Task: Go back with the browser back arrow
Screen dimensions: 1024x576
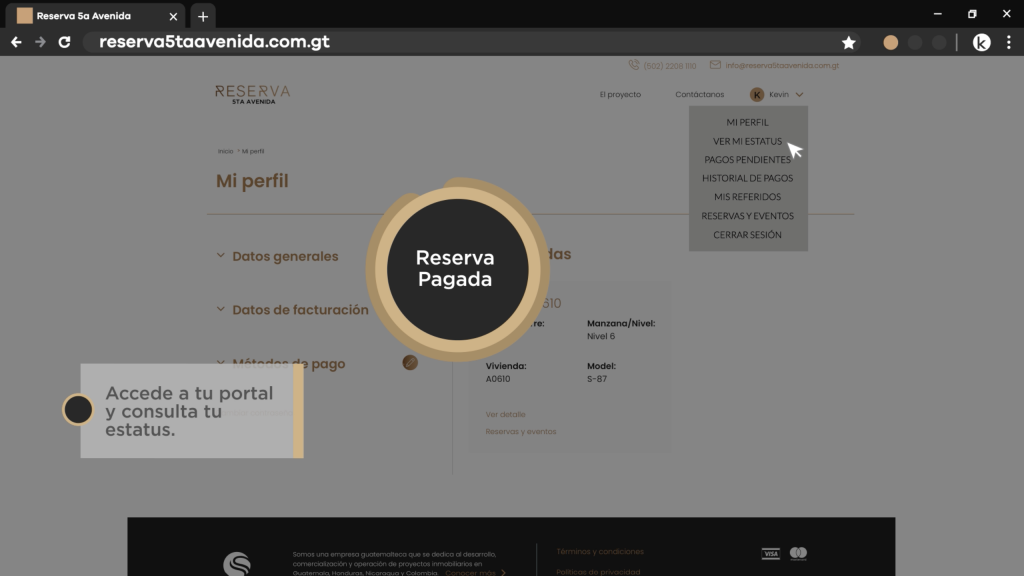Action: (16, 42)
